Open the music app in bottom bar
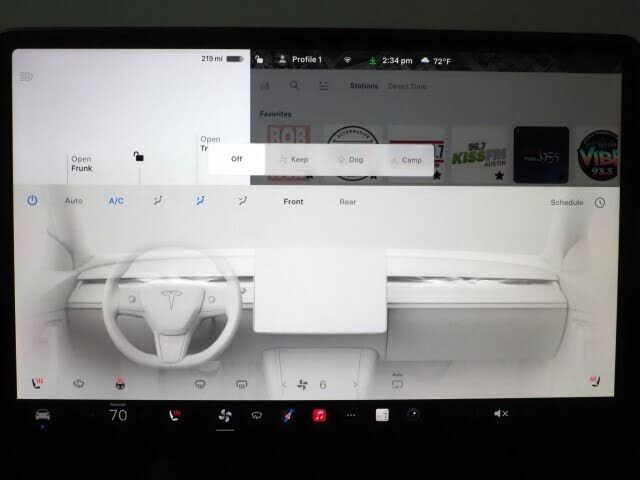 pyautogui.click(x=319, y=415)
